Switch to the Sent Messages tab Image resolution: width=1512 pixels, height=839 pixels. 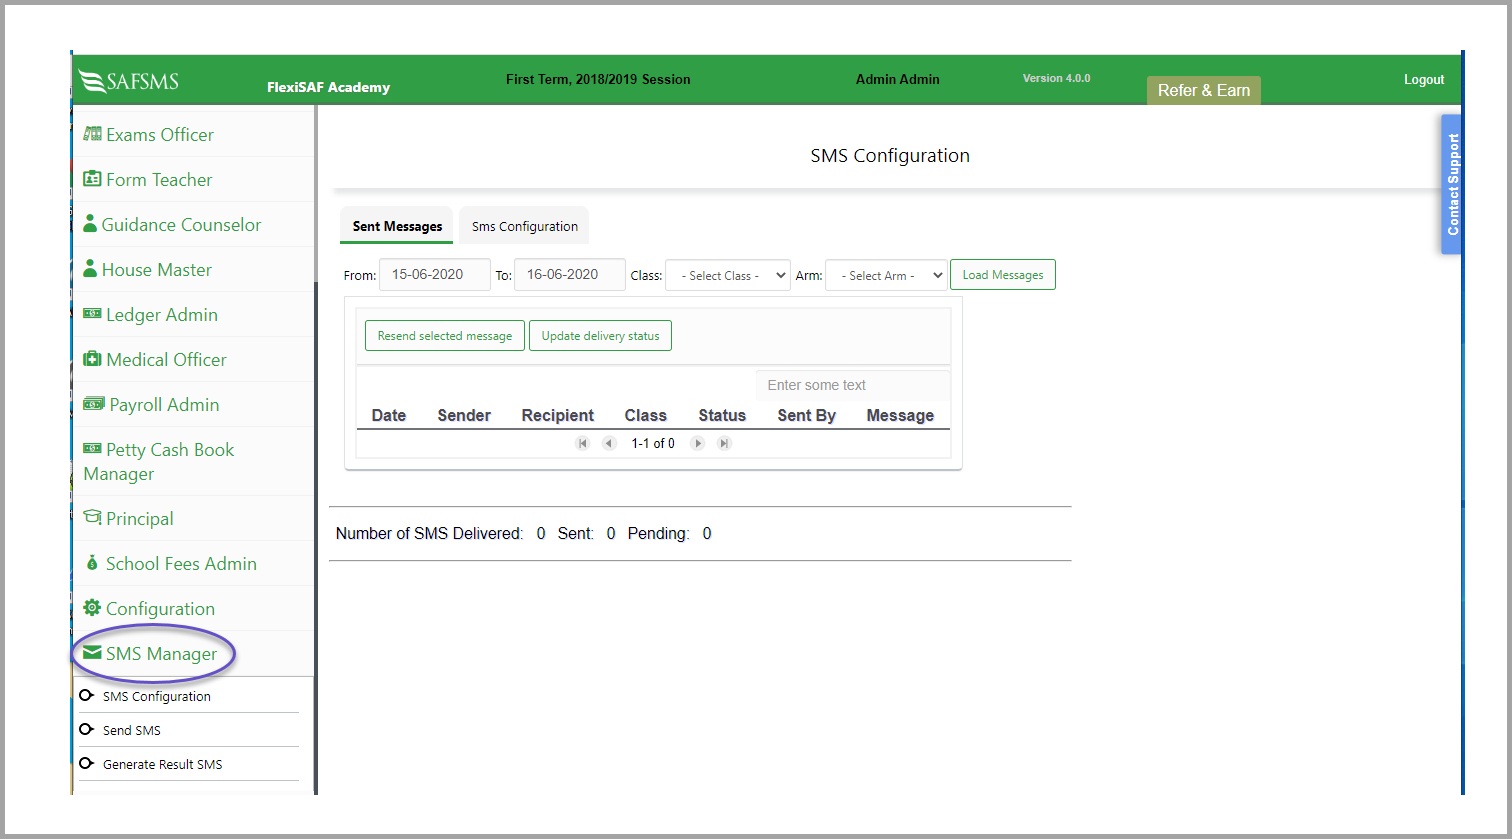pos(397,226)
